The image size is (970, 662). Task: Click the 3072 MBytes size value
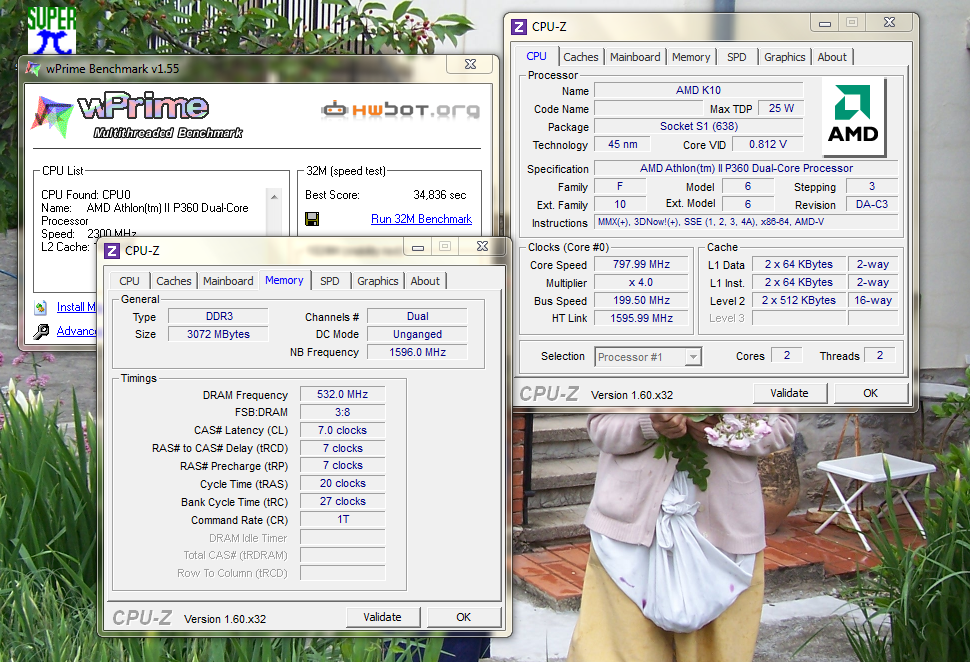(x=218, y=334)
